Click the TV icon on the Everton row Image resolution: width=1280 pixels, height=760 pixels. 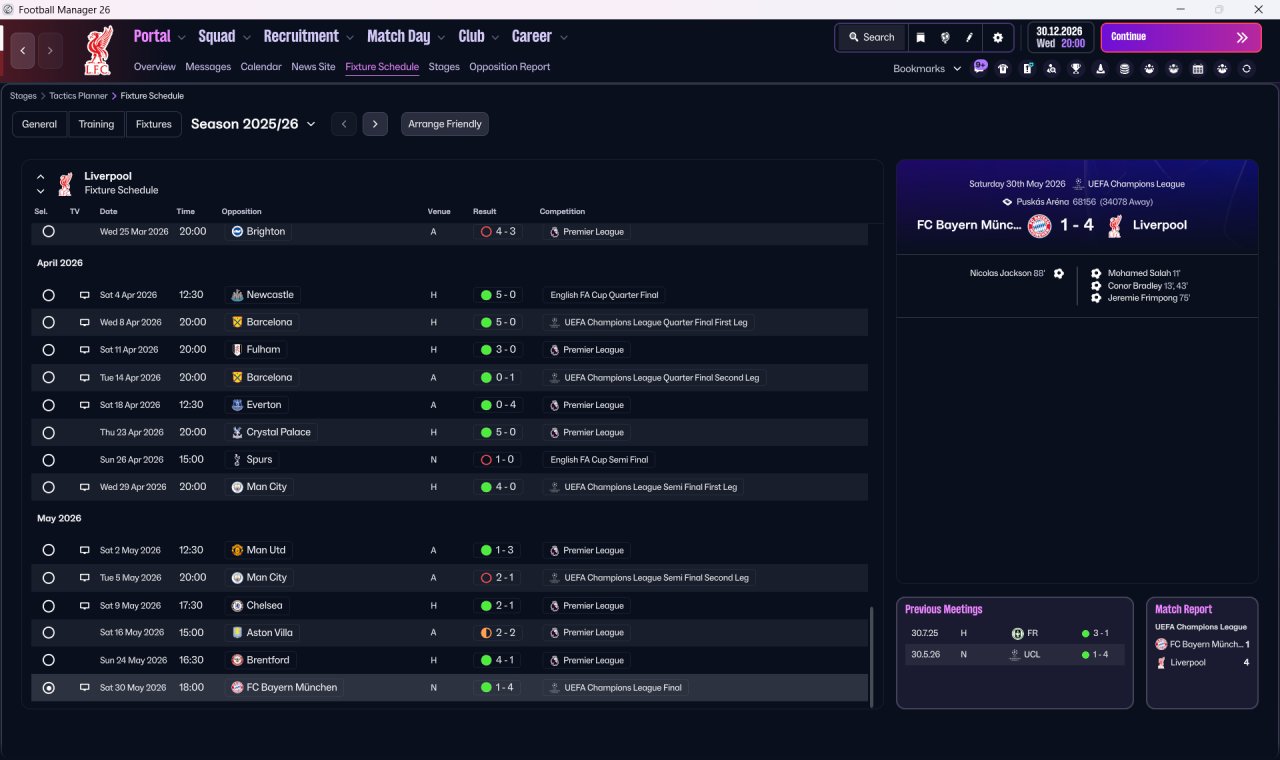[85, 405]
